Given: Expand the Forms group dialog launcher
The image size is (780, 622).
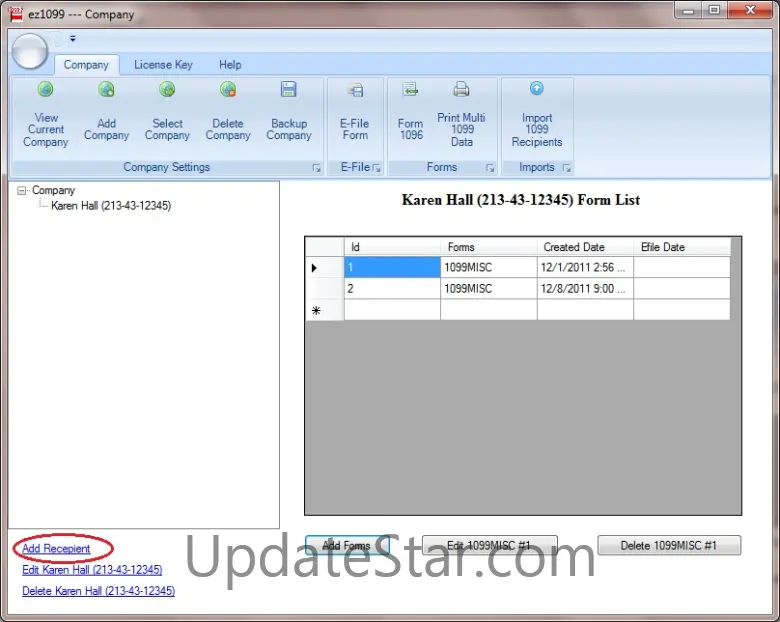Looking at the screenshot, I should (x=490, y=168).
